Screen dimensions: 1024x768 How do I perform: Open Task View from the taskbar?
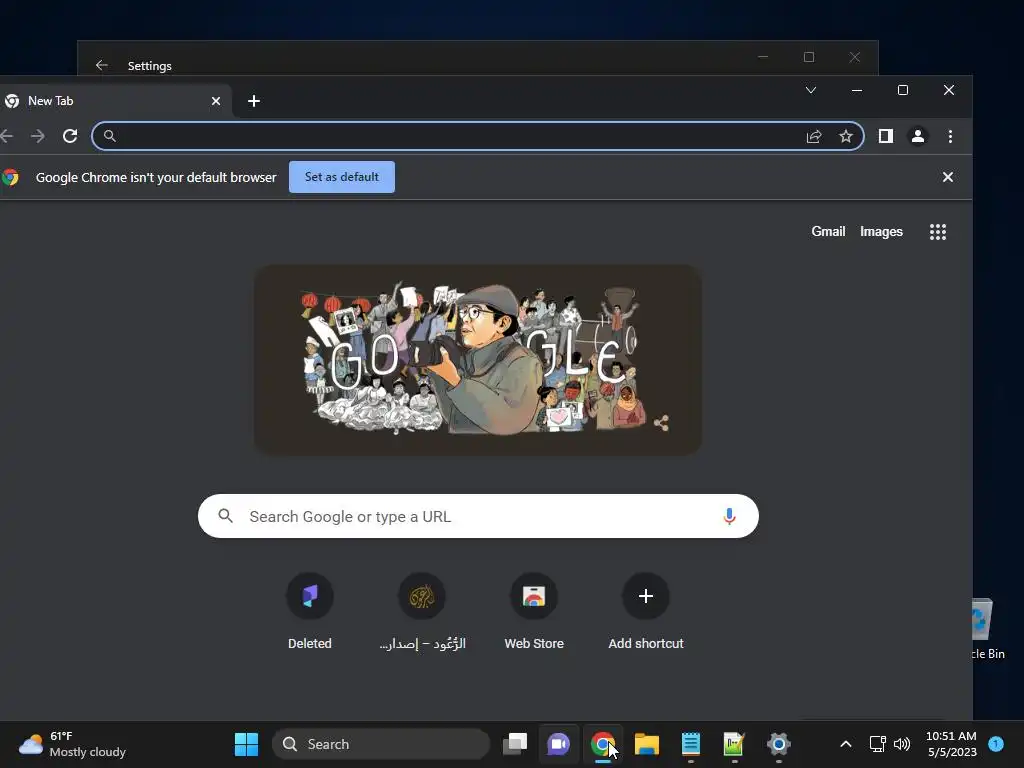[x=515, y=744]
